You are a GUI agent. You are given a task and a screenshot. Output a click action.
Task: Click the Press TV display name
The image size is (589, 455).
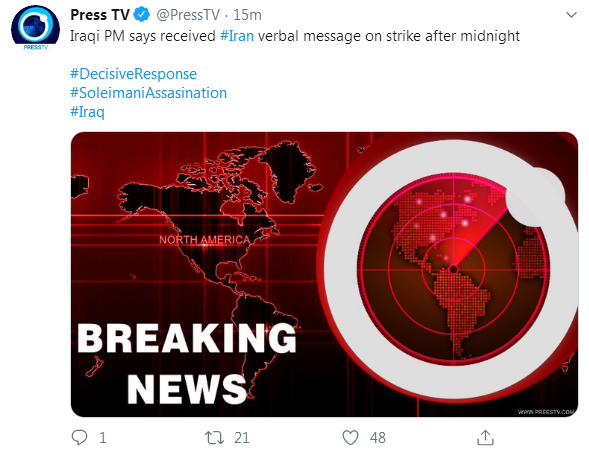[x=100, y=15]
